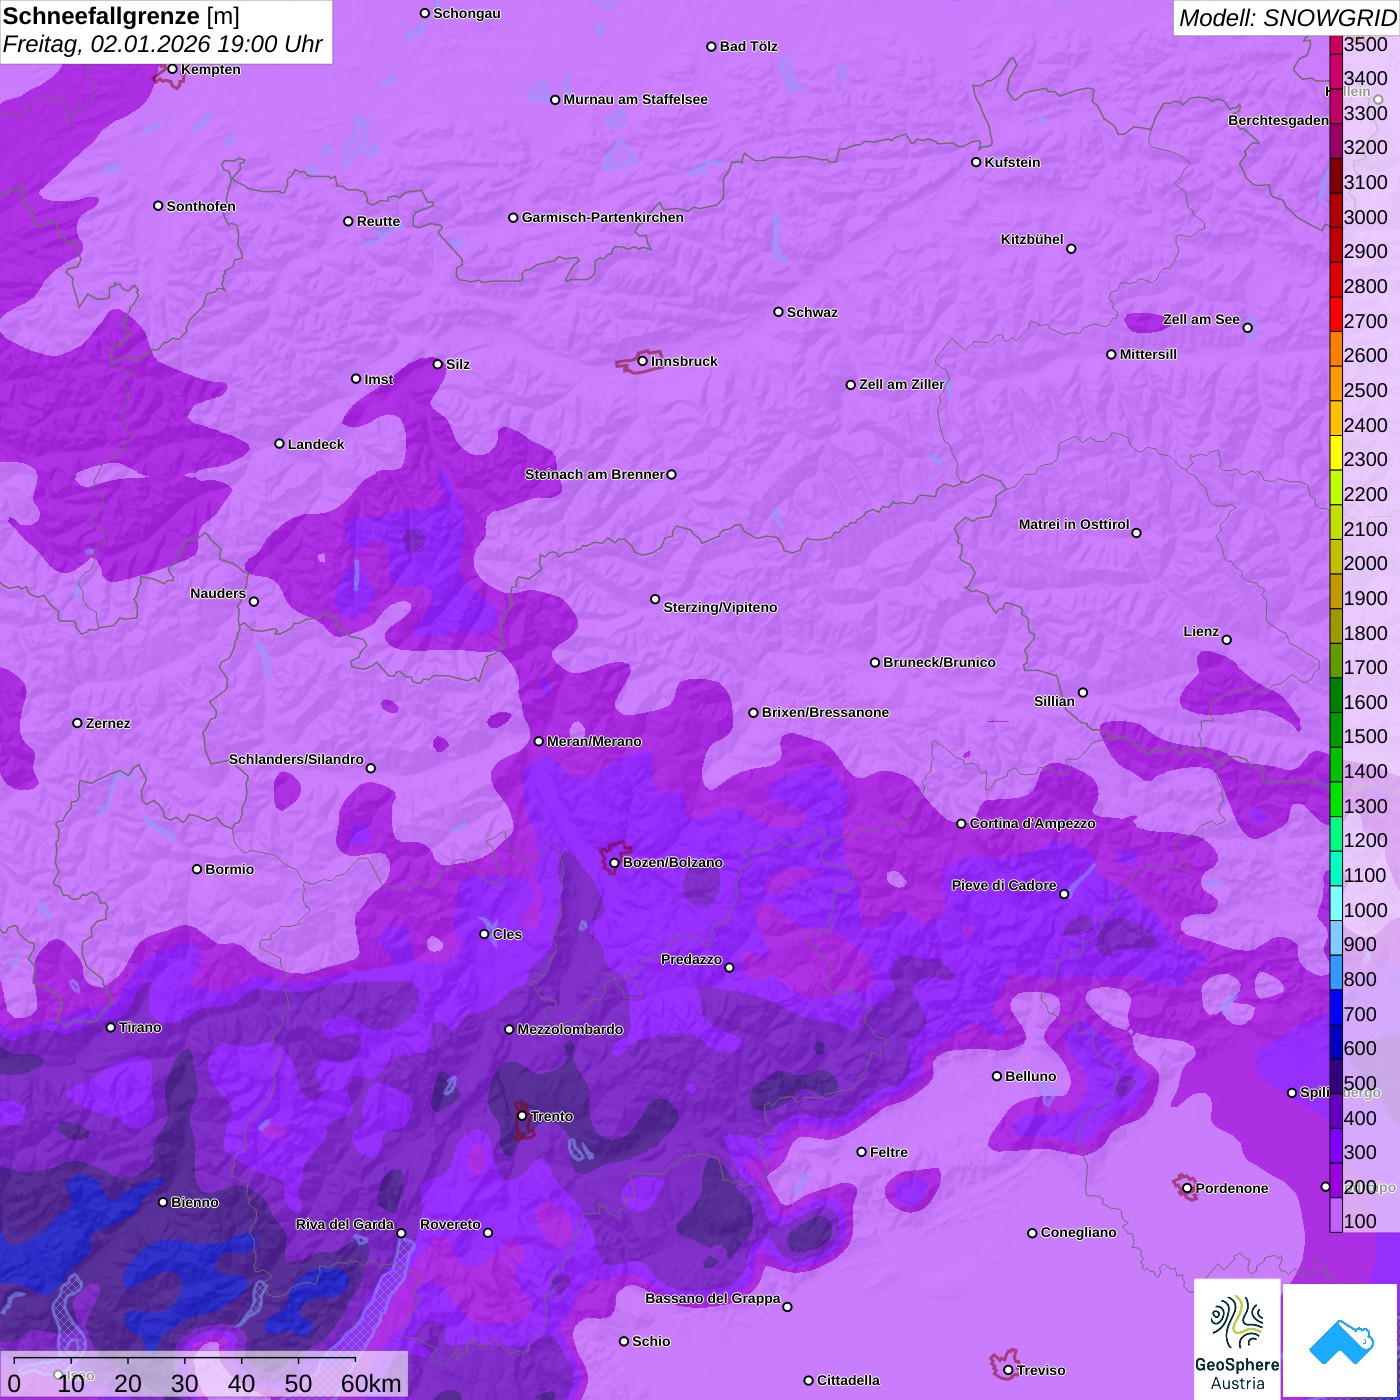Click the Murnau am Staffelsee label
Image resolution: width=1400 pixels, height=1400 pixels.
635,99
